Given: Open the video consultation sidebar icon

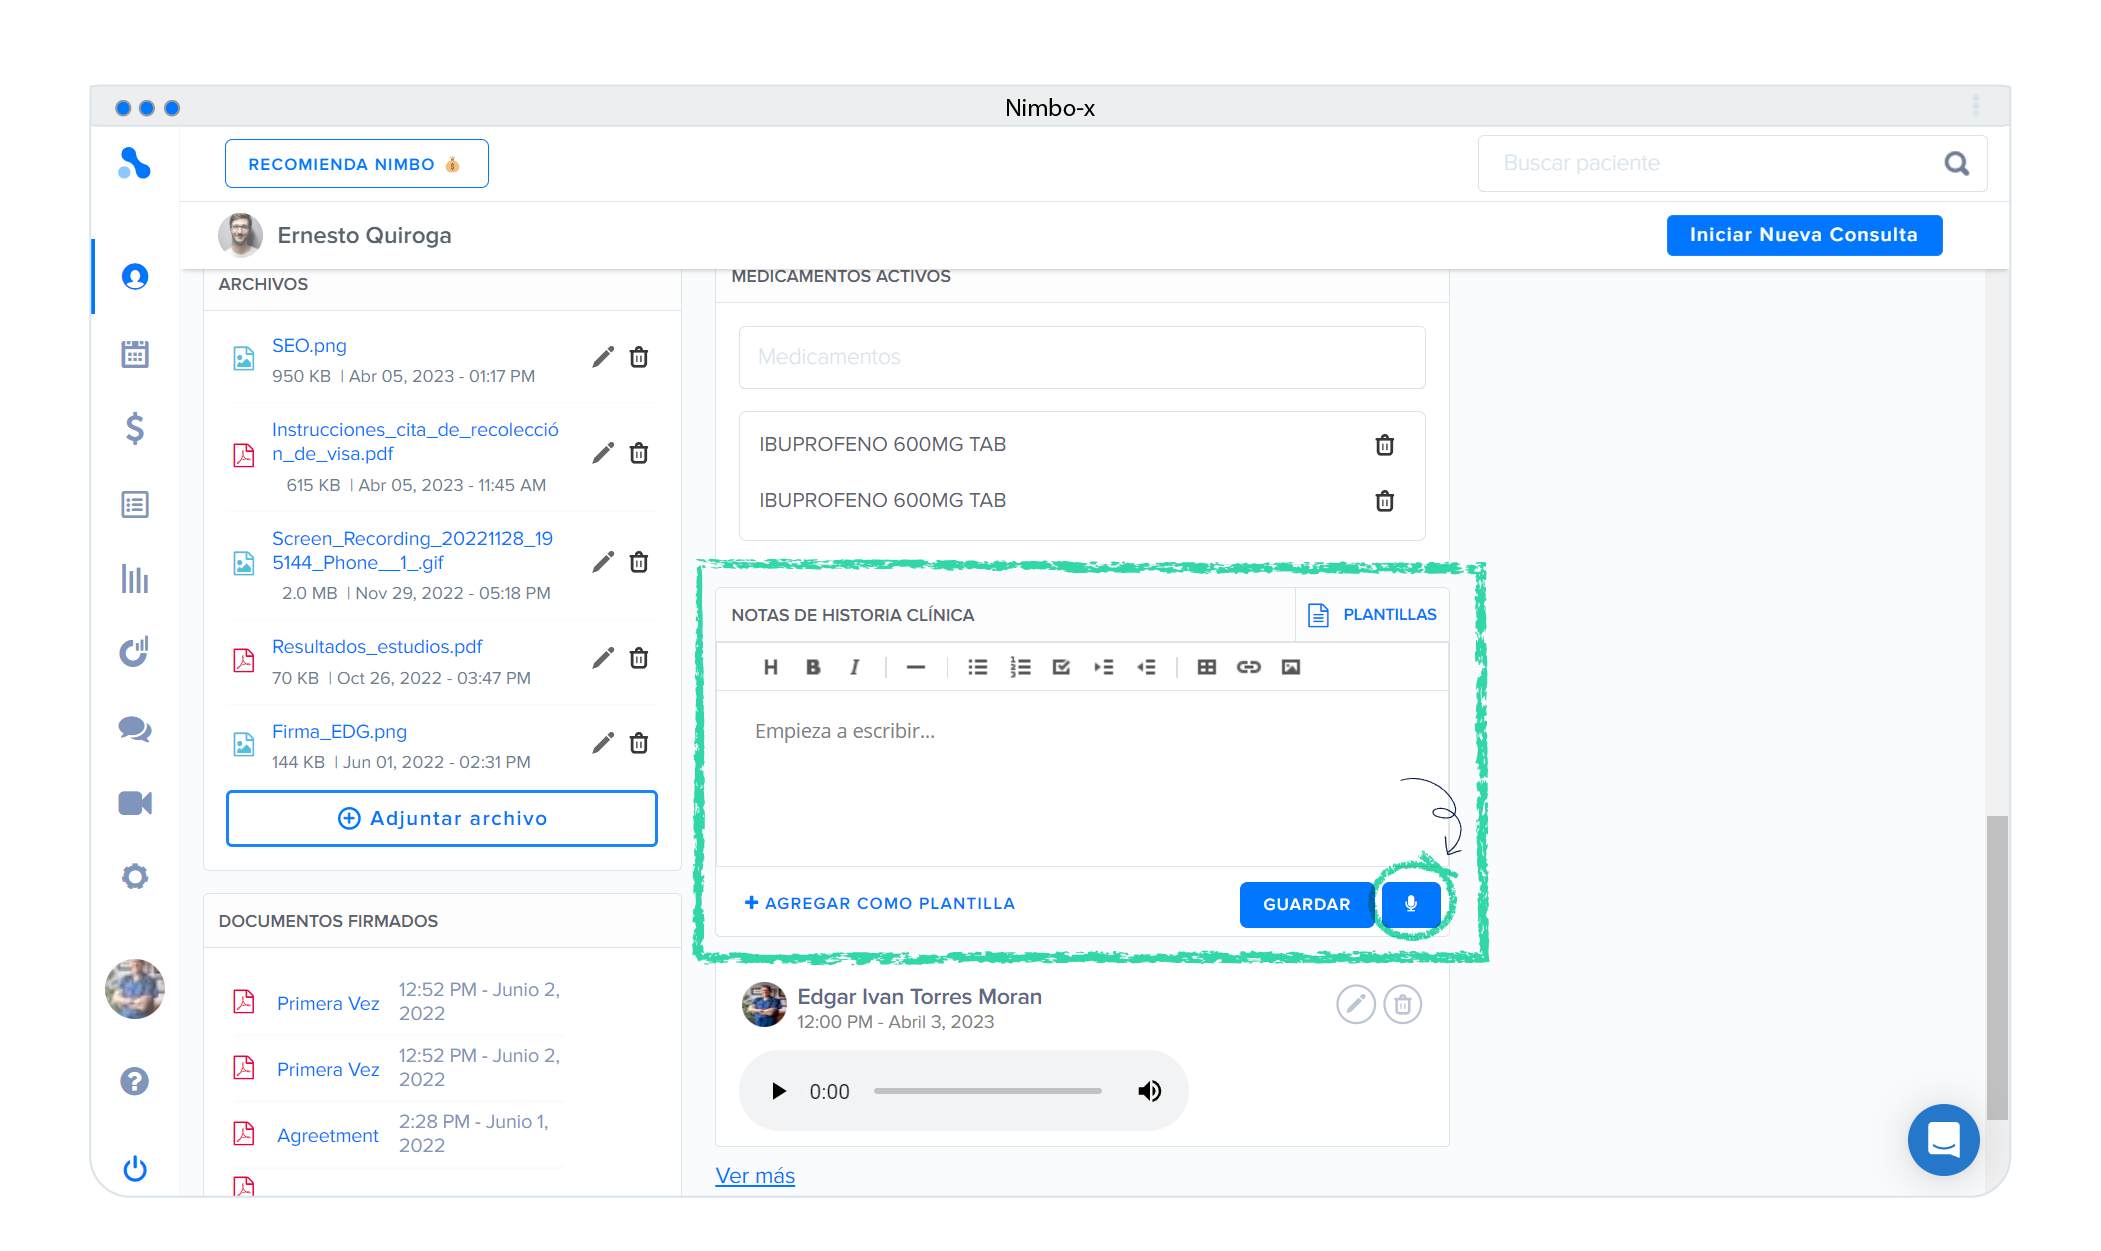Looking at the screenshot, I should (x=135, y=803).
